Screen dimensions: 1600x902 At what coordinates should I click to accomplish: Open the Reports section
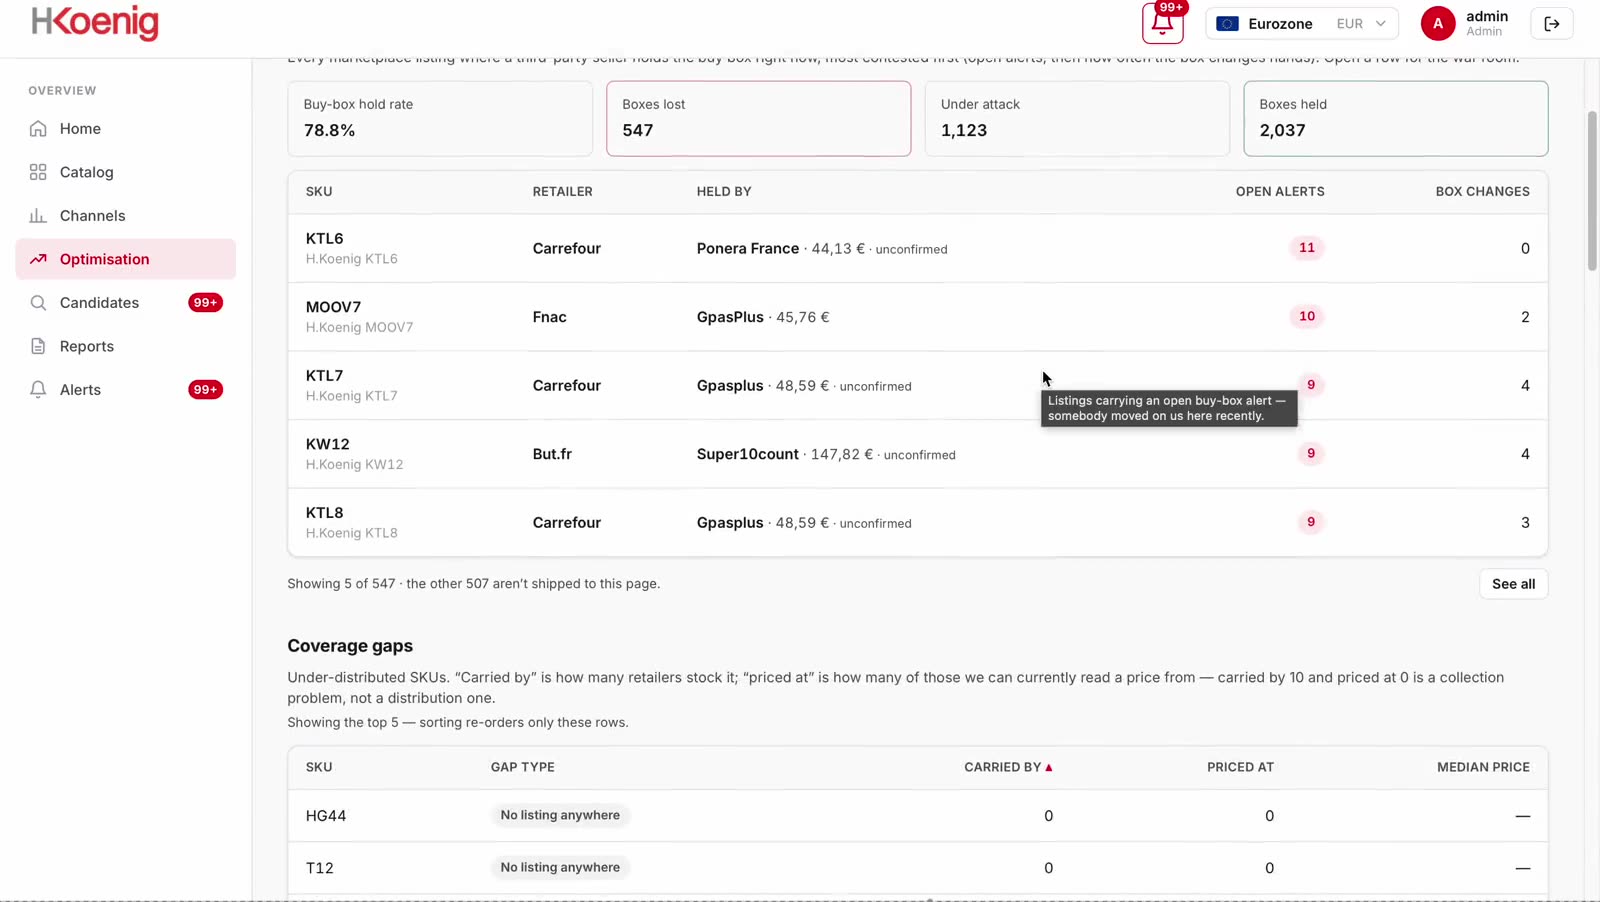pos(126,346)
